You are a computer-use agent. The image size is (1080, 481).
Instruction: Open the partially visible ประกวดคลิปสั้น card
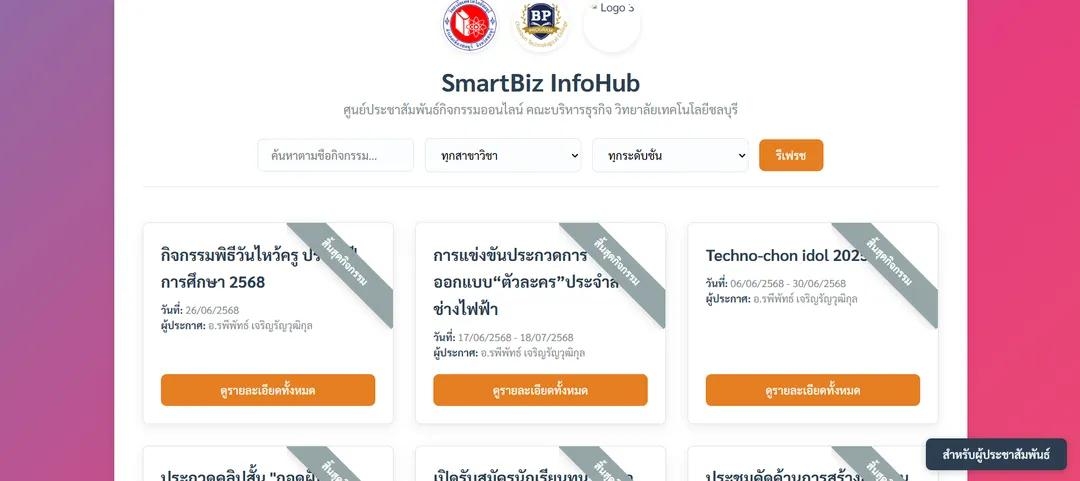(268, 464)
